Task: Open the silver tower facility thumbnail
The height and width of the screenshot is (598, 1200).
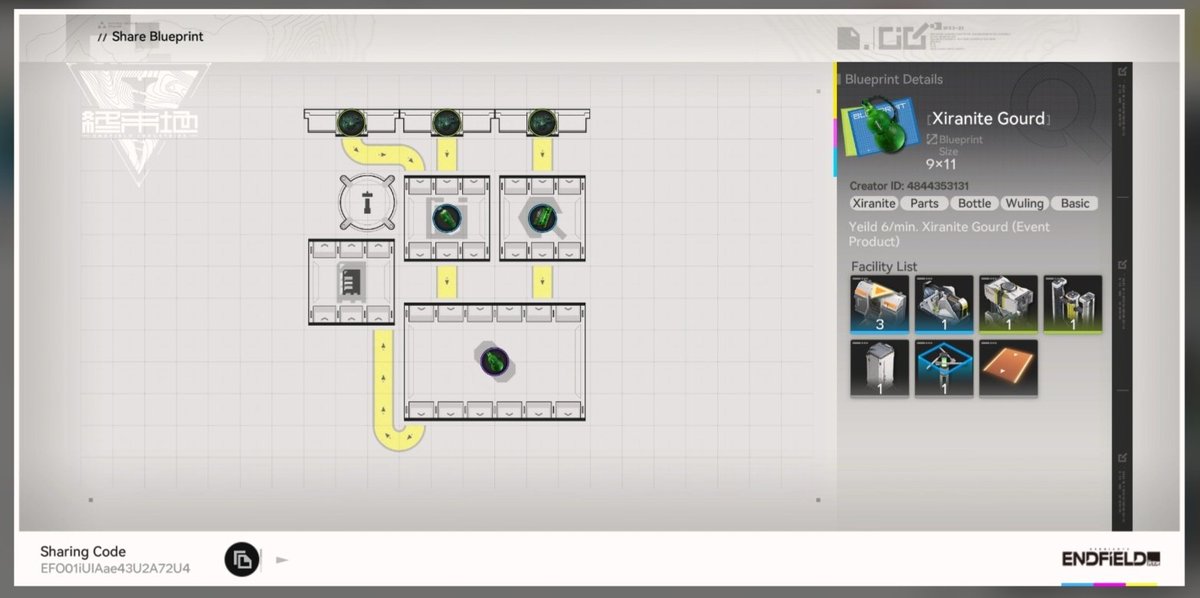Action: (879, 368)
